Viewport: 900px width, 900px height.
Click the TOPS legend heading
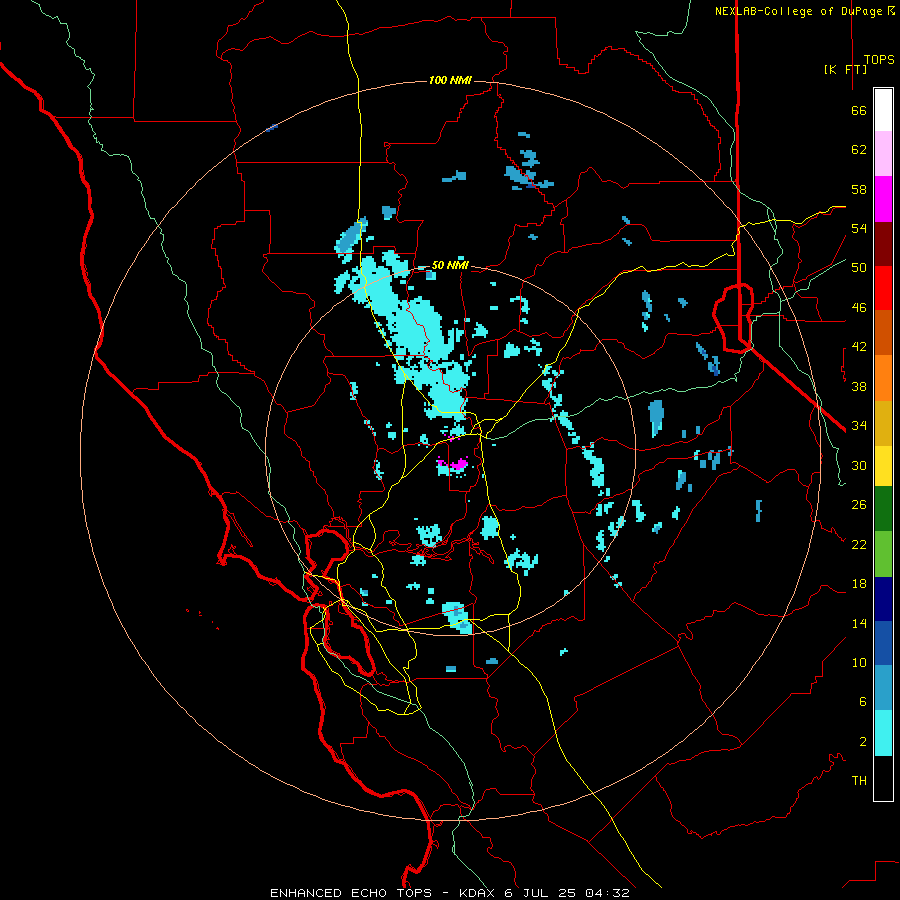click(x=879, y=60)
